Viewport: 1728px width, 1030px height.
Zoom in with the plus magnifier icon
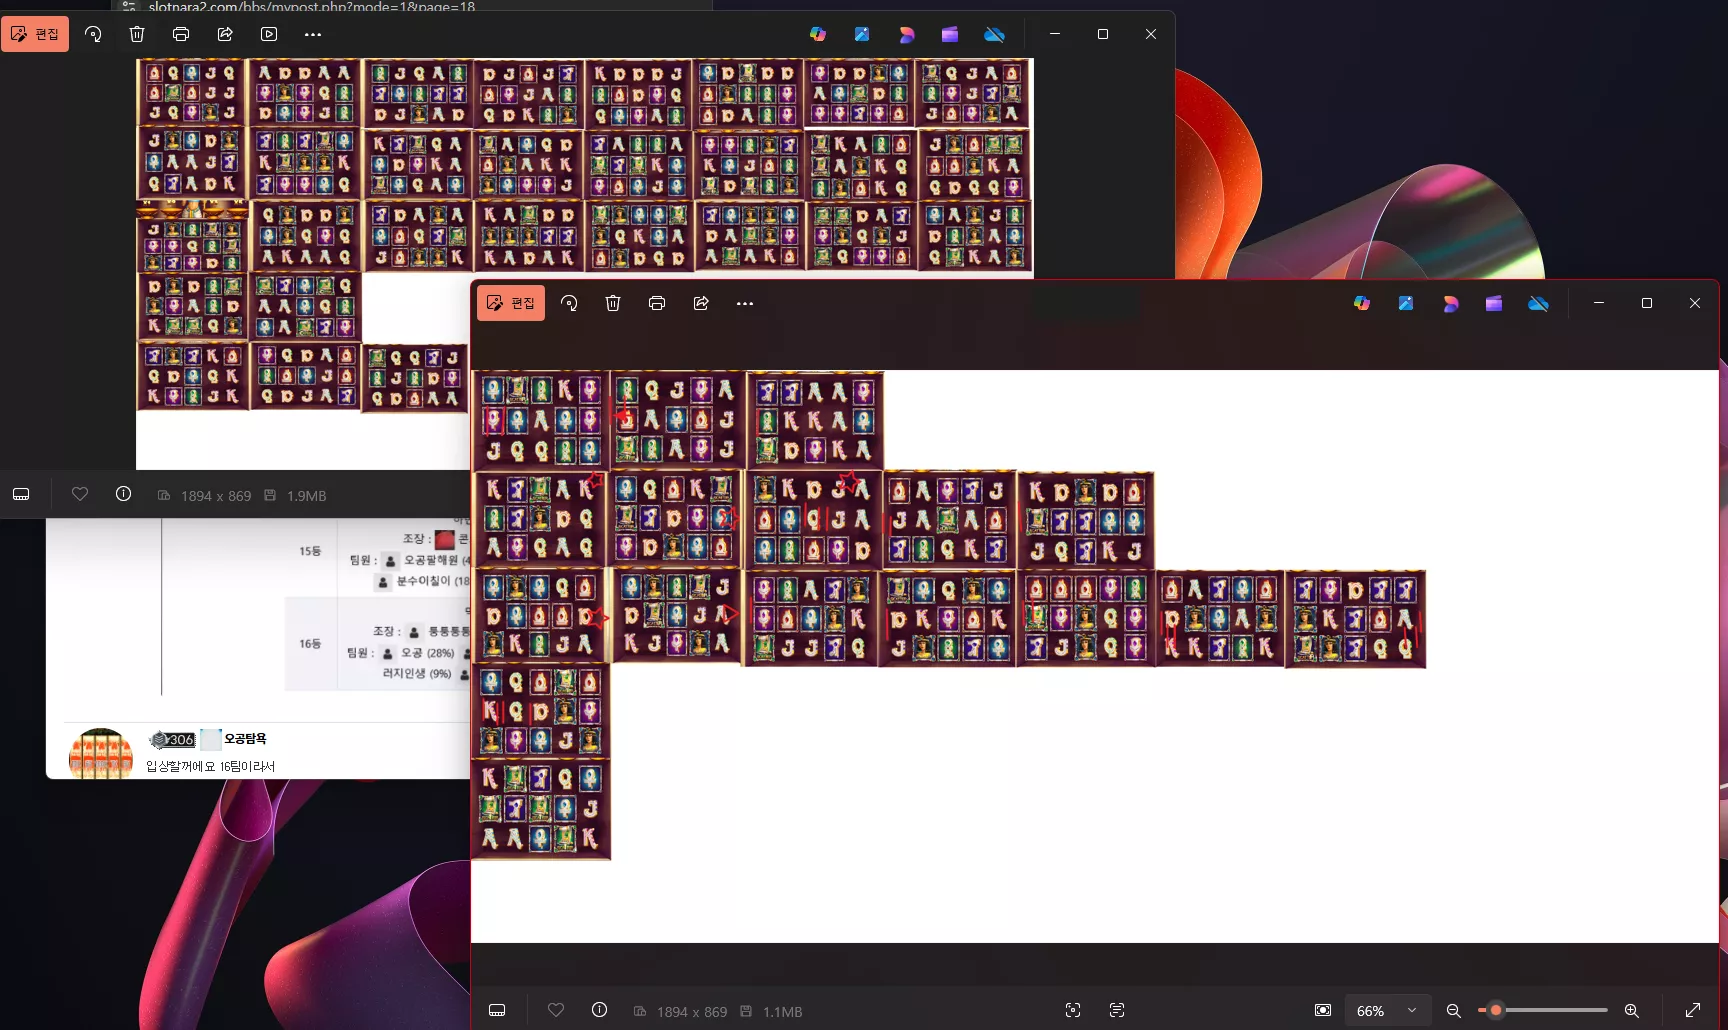coord(1631,1011)
